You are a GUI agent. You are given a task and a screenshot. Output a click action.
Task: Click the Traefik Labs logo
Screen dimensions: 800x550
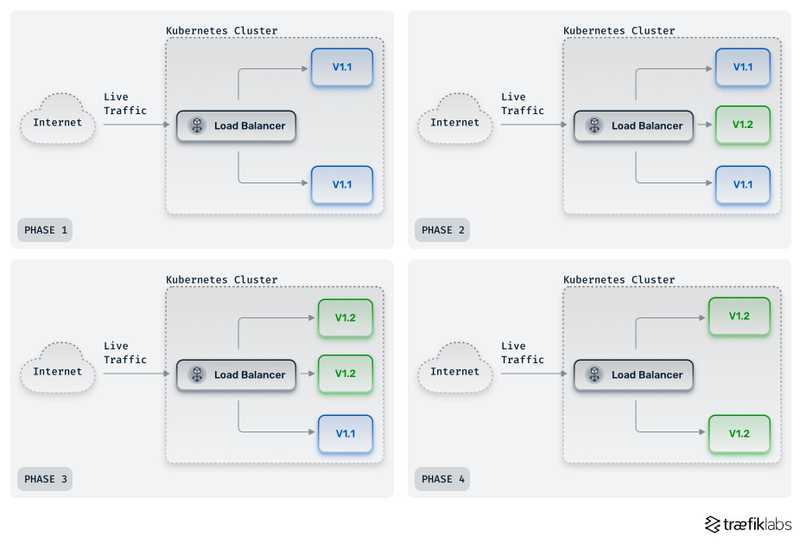748,525
